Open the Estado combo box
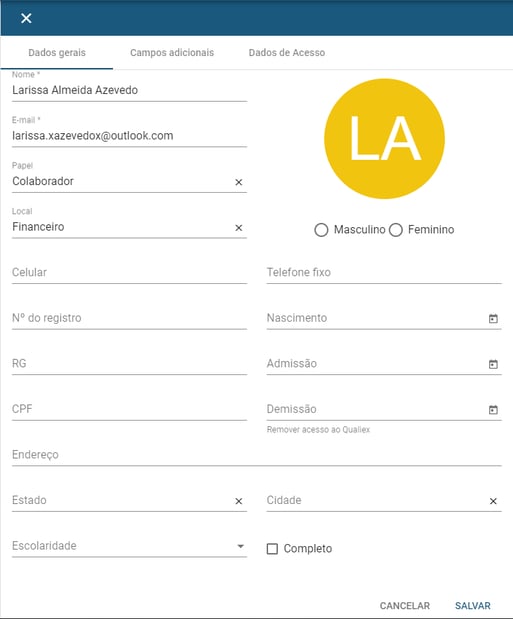The height and width of the screenshot is (619, 513). click(122, 501)
